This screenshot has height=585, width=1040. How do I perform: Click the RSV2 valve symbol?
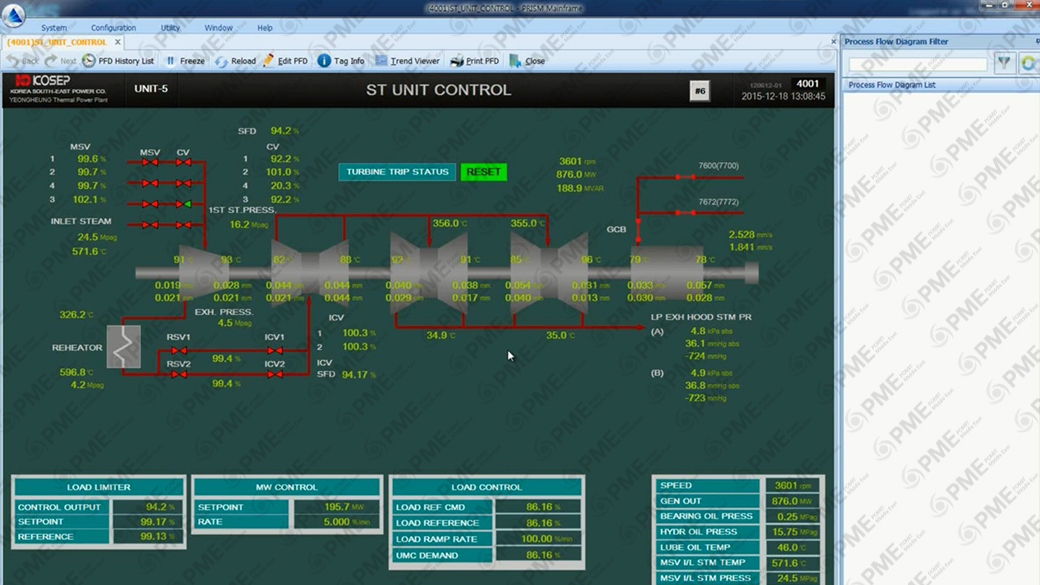click(178, 375)
